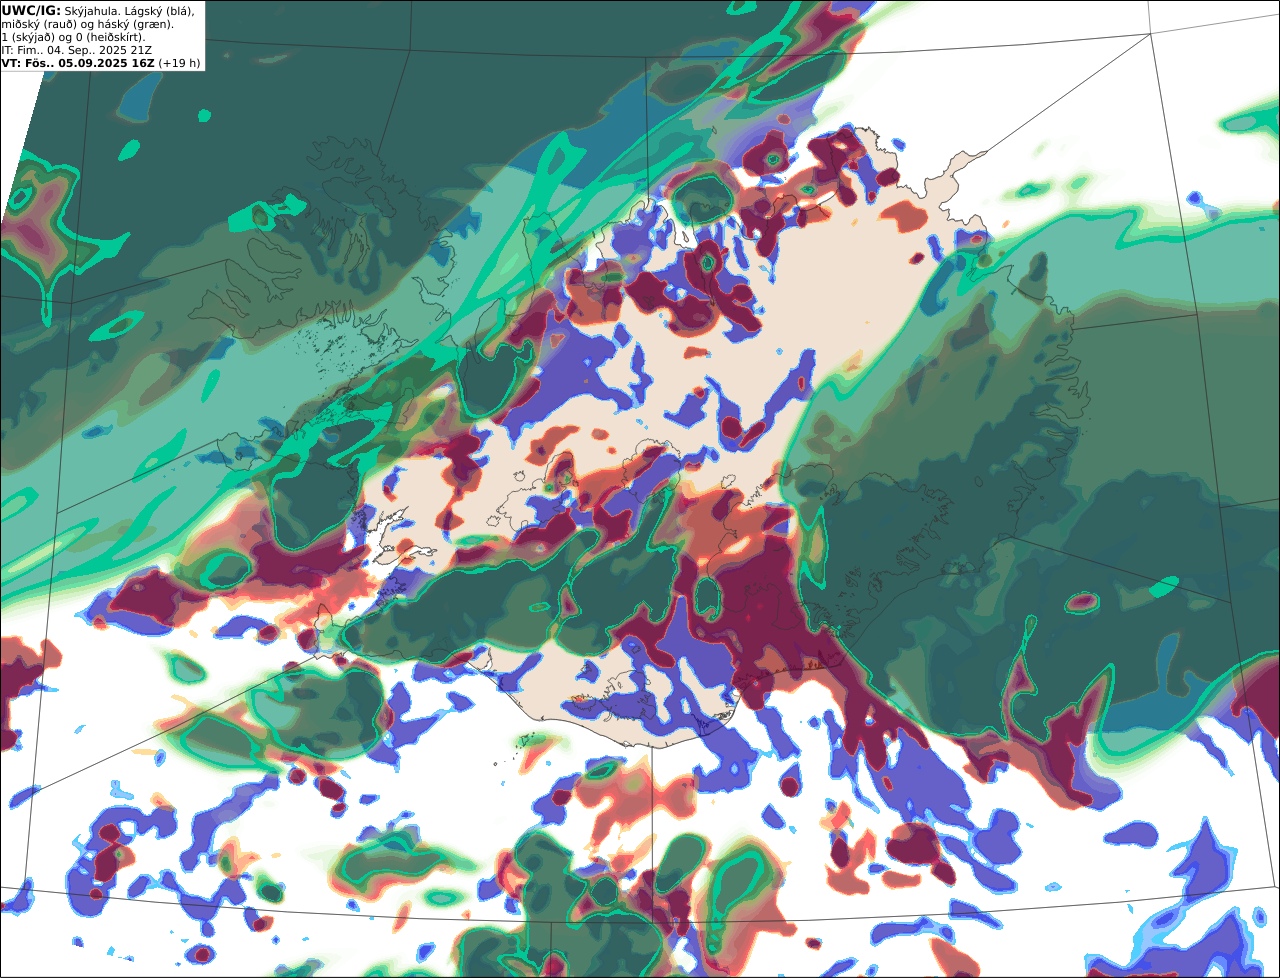1280x978 pixels.
Task: Click the "miðský (rauð)" legend text
Action: (39, 25)
